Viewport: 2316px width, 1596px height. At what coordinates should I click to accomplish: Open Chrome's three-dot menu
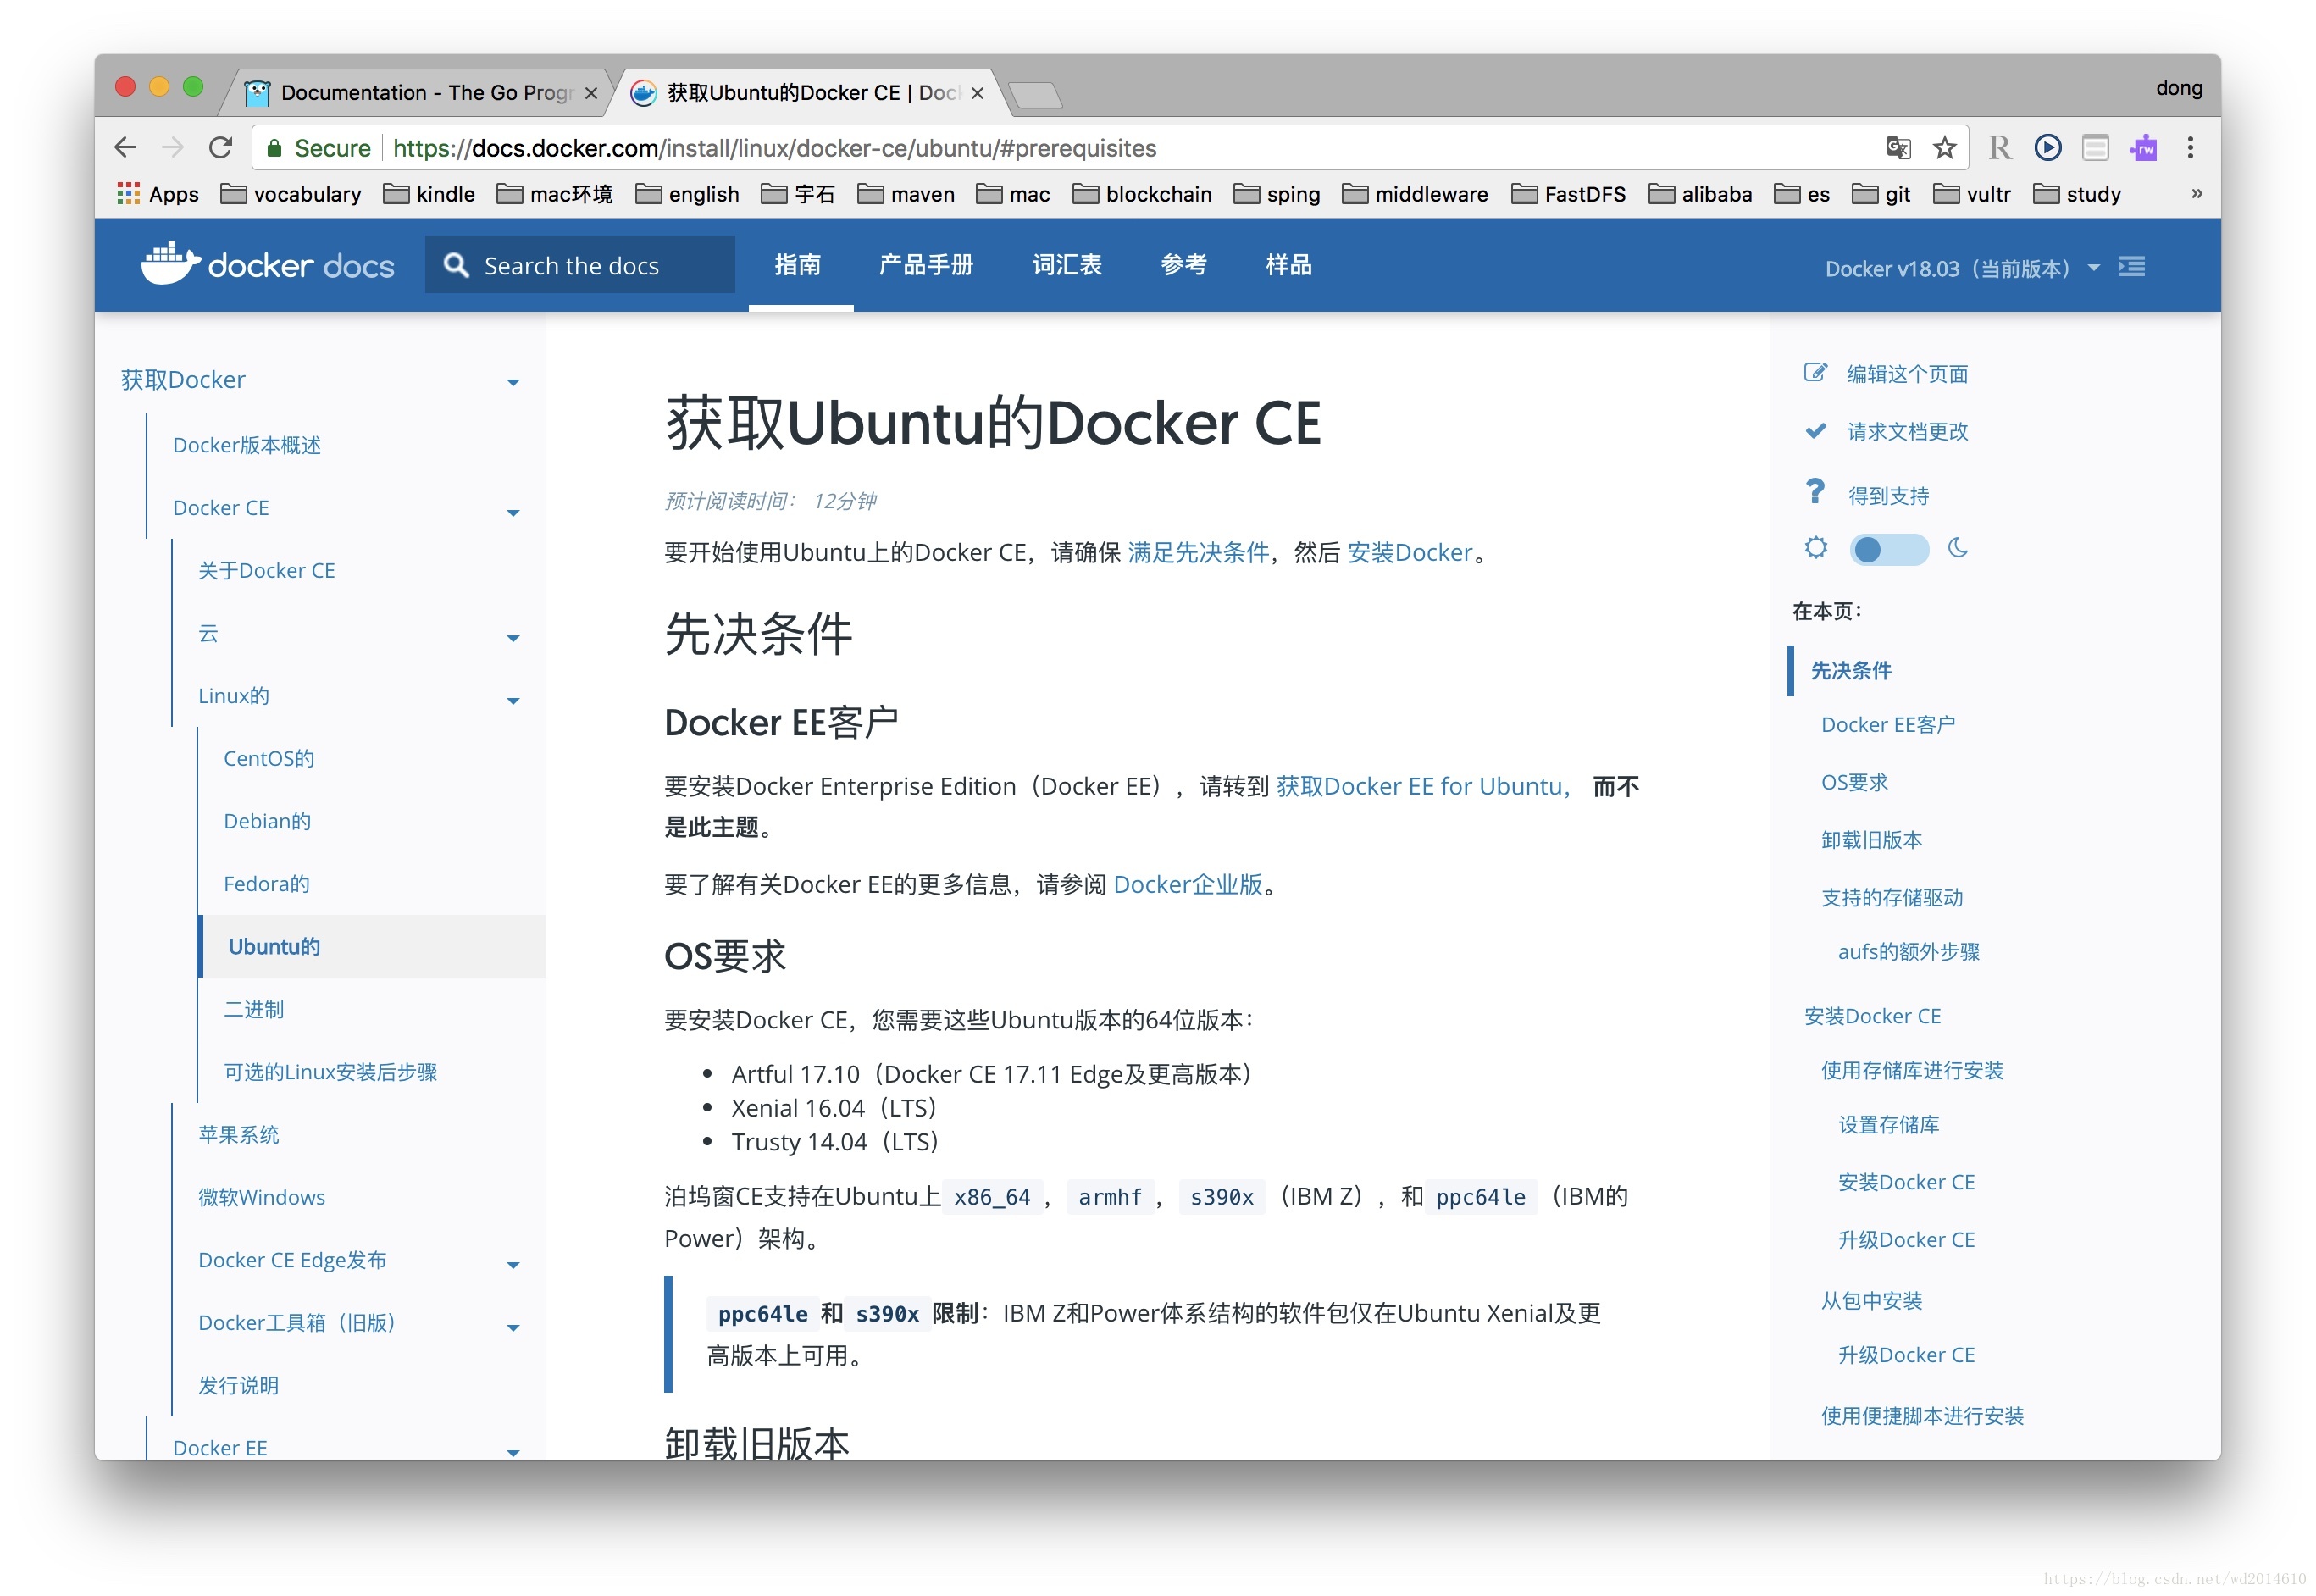2190,148
